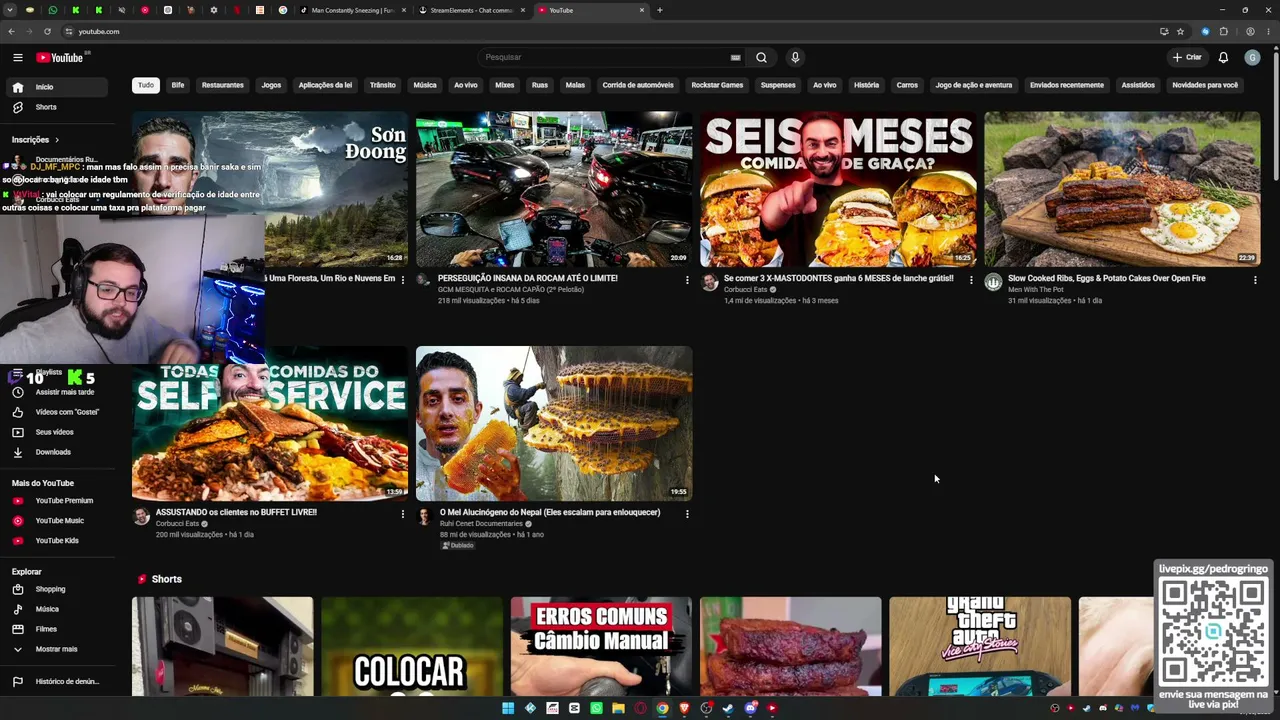Open Steam from the taskbar
Screen dimensions: 1280x720
click(728, 708)
